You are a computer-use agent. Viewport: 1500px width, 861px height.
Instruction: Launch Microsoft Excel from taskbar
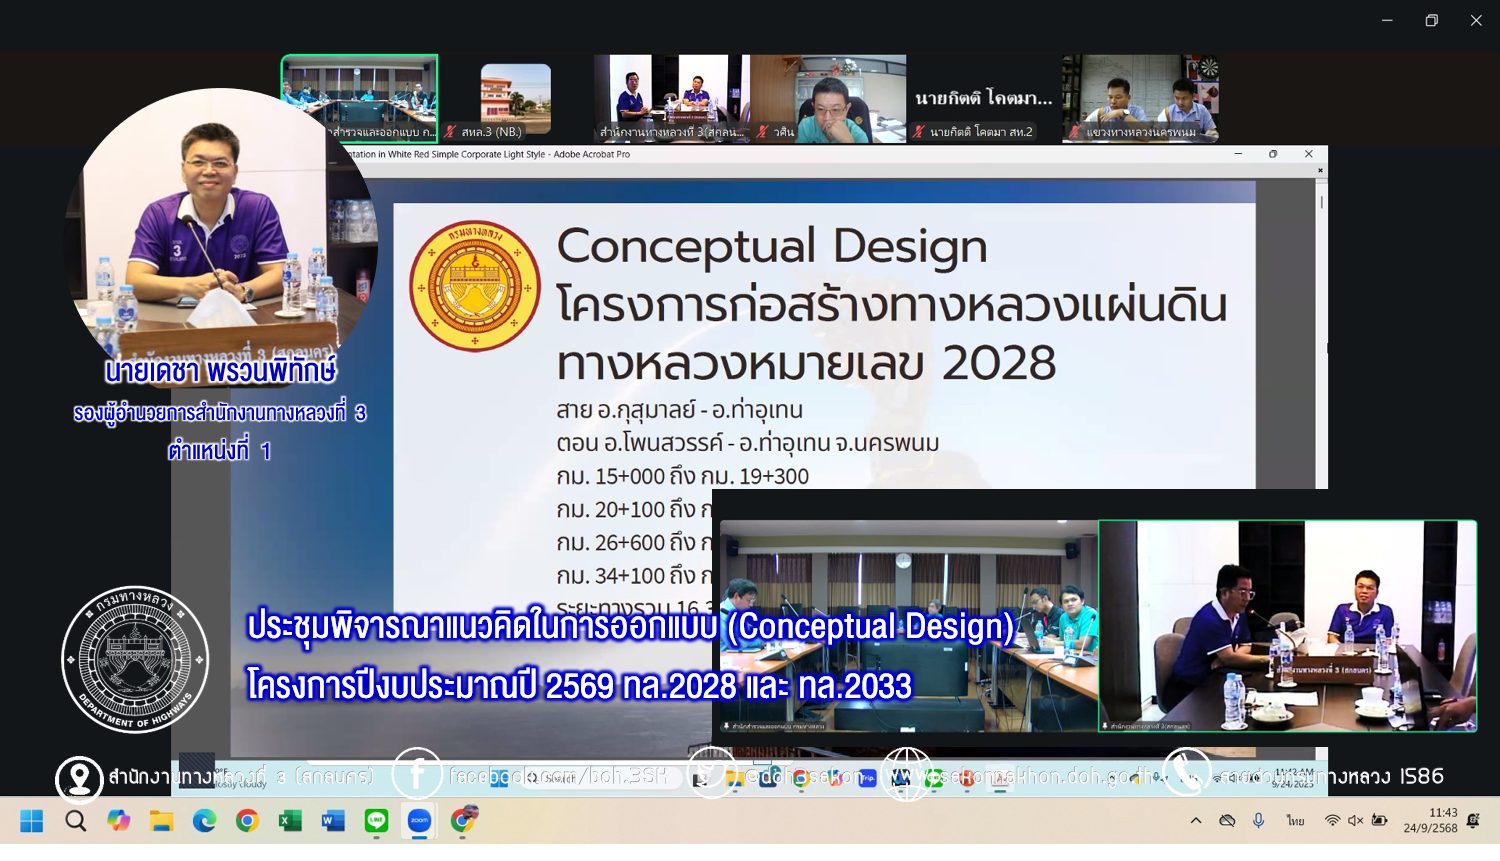pos(290,821)
